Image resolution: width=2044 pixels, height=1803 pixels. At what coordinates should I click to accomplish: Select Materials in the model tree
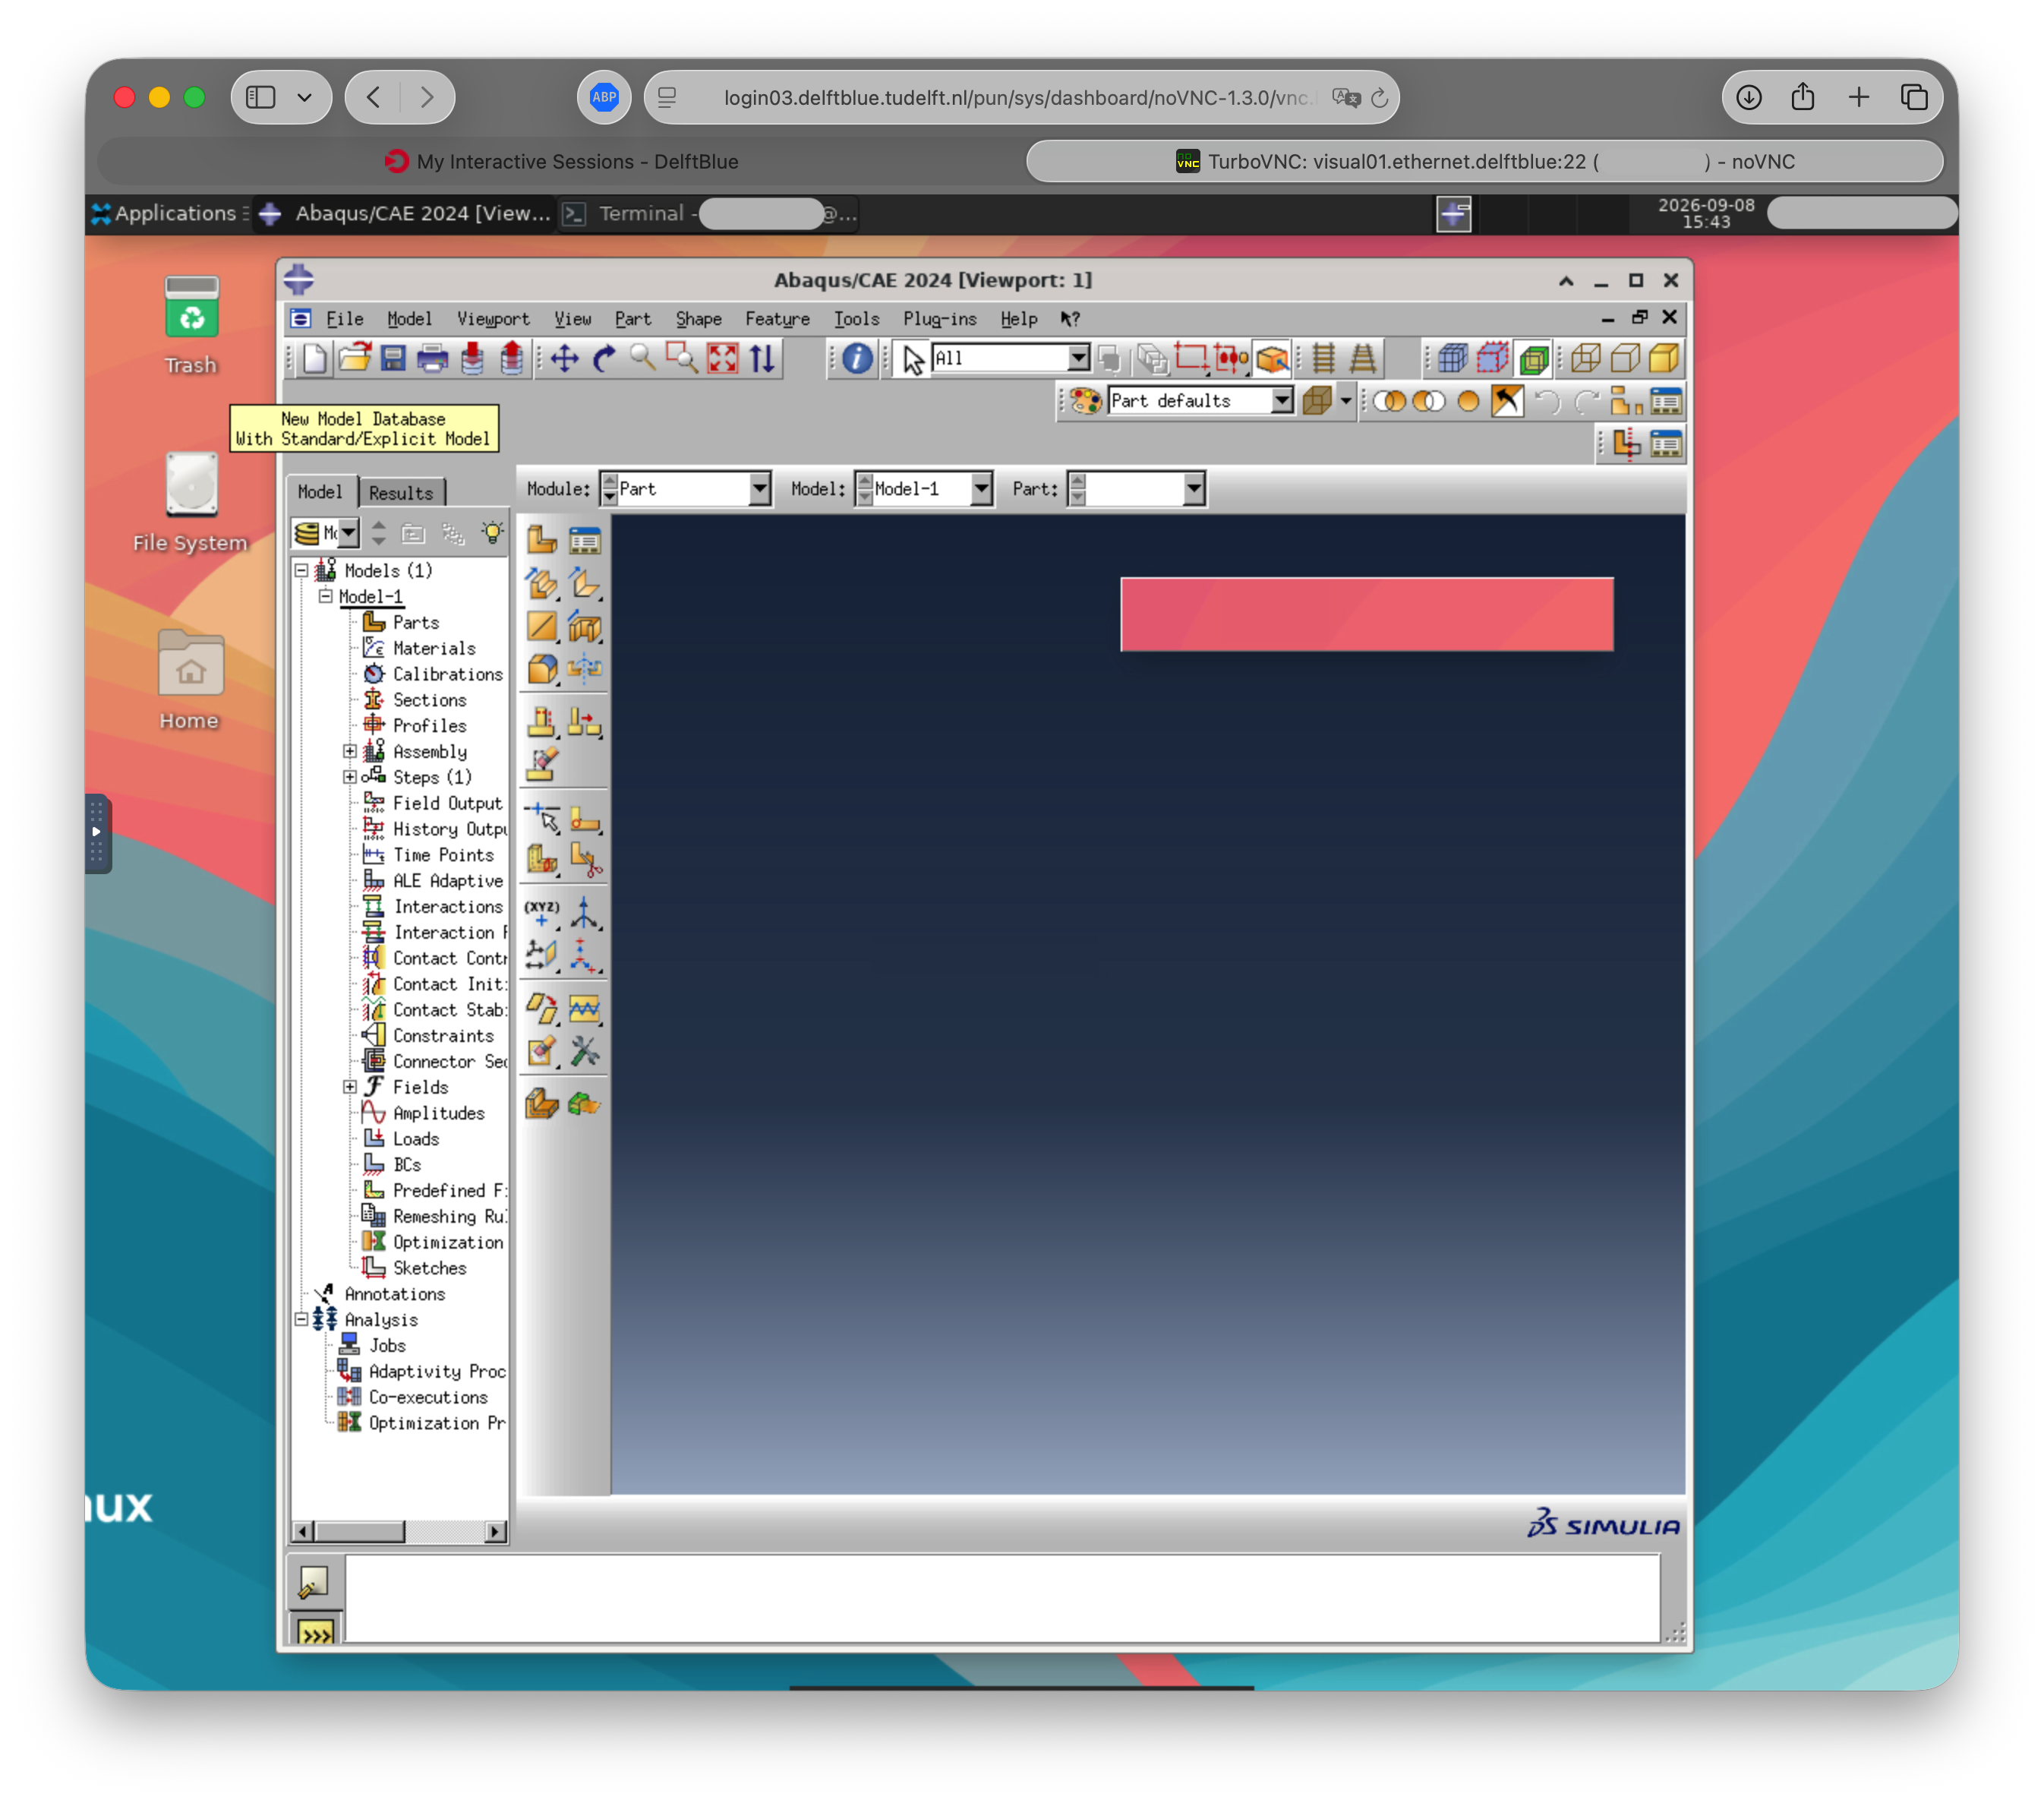(433, 648)
